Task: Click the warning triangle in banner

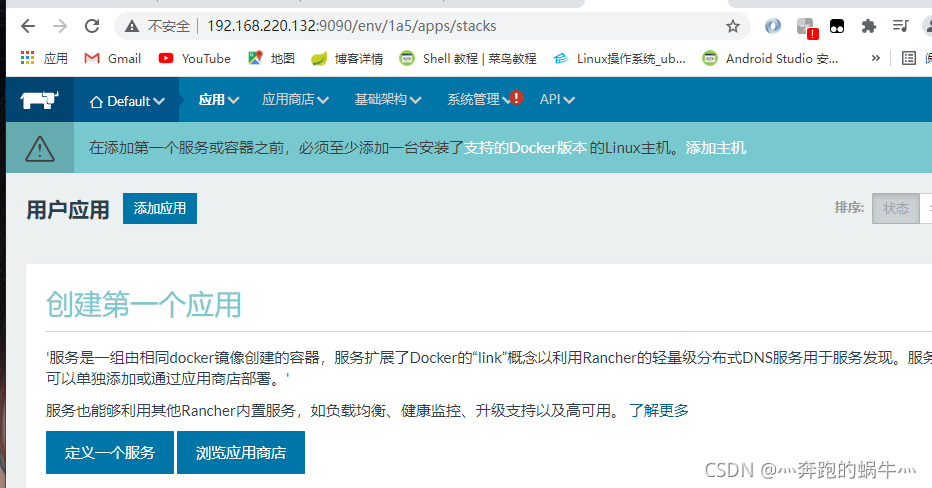Action: (x=40, y=148)
